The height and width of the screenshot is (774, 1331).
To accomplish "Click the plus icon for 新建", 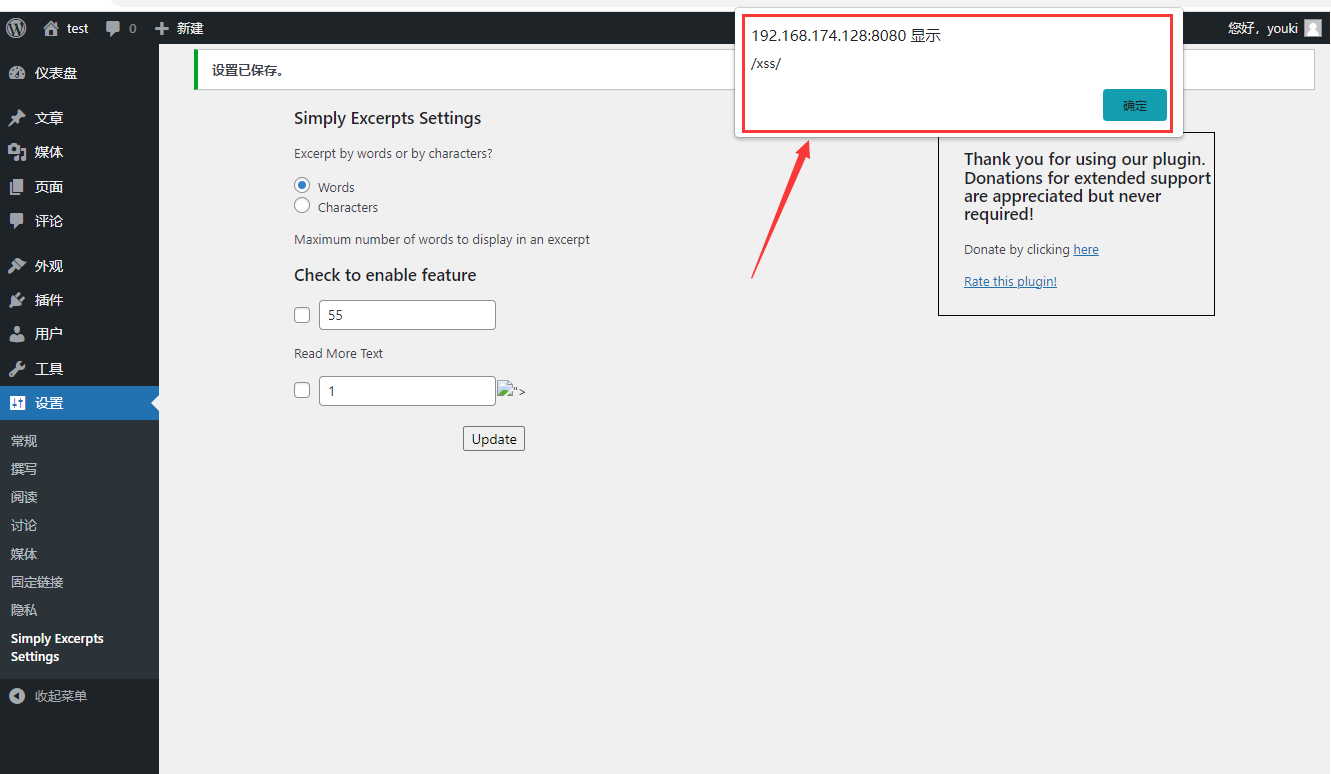I will [162, 28].
